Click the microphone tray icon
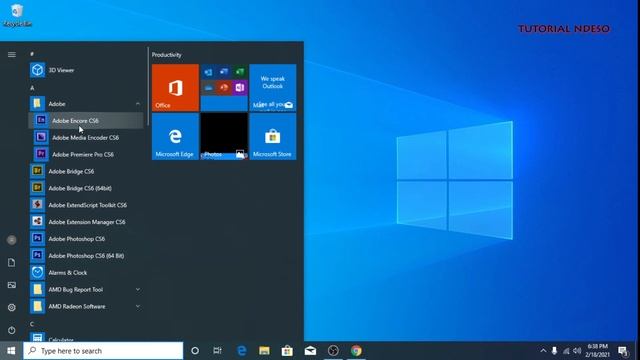Screen dimensions: 640x360 click(554, 351)
